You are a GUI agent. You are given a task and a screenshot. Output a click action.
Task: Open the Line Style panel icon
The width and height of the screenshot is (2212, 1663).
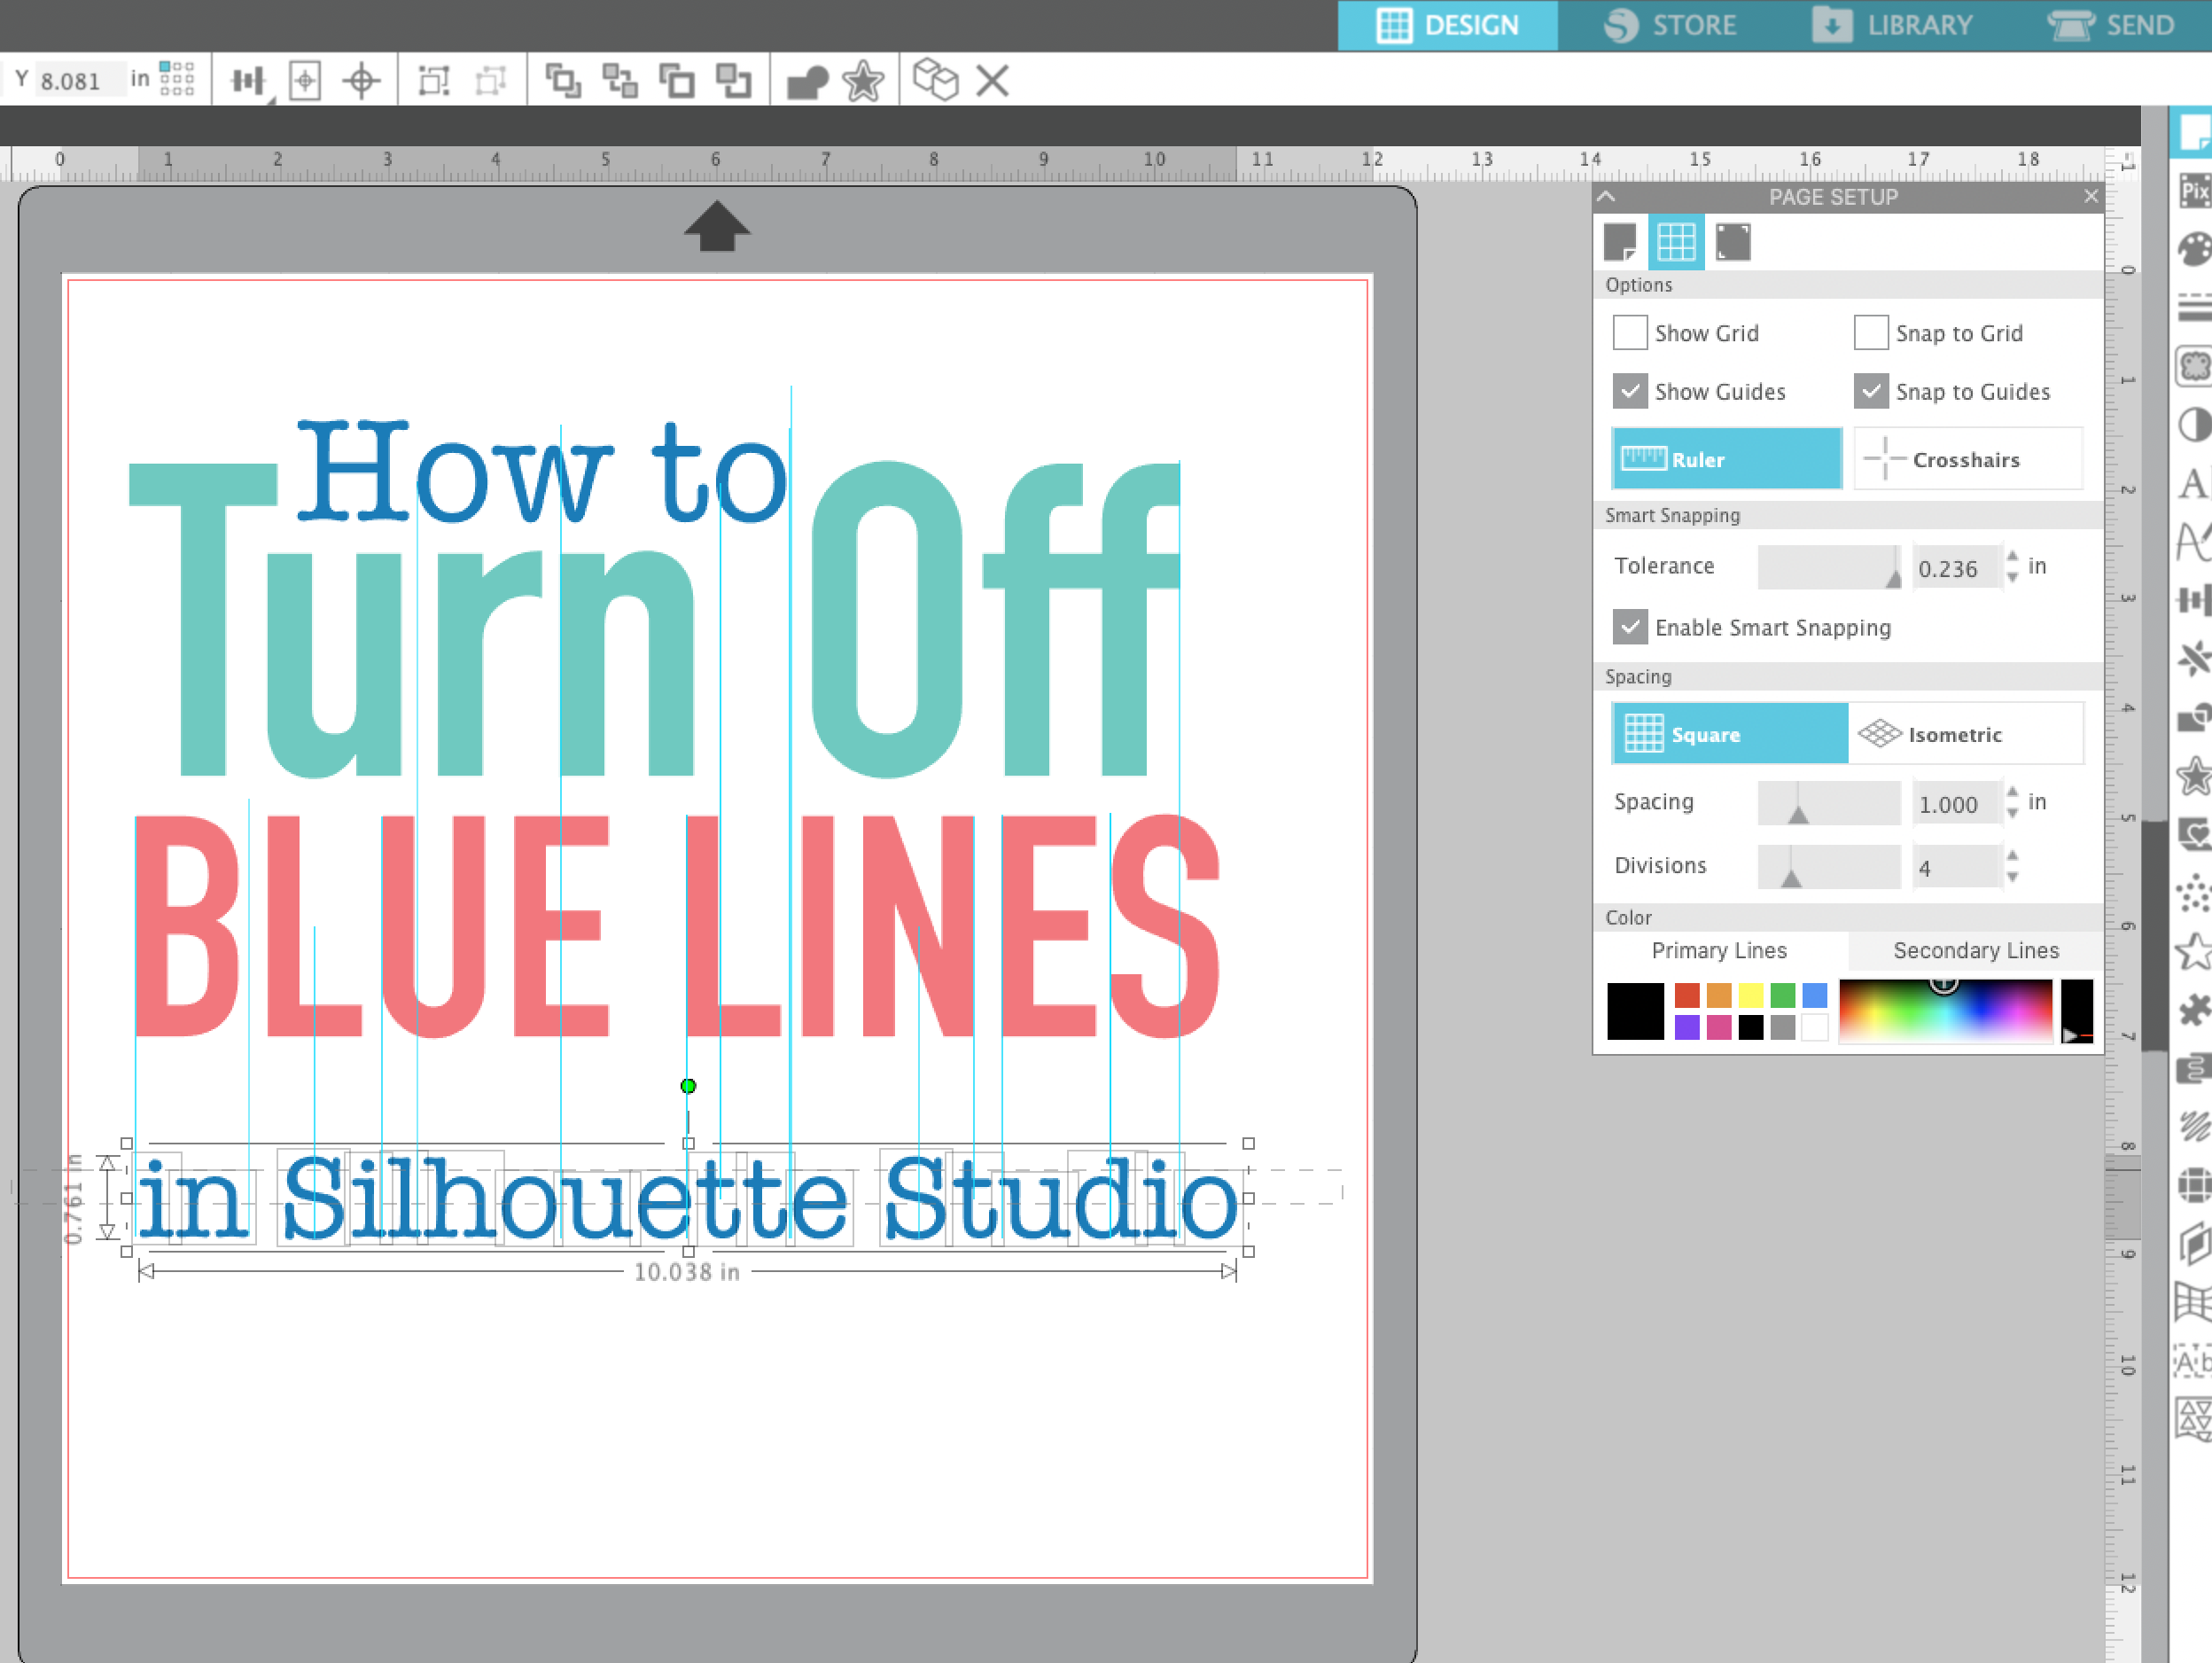[2194, 308]
